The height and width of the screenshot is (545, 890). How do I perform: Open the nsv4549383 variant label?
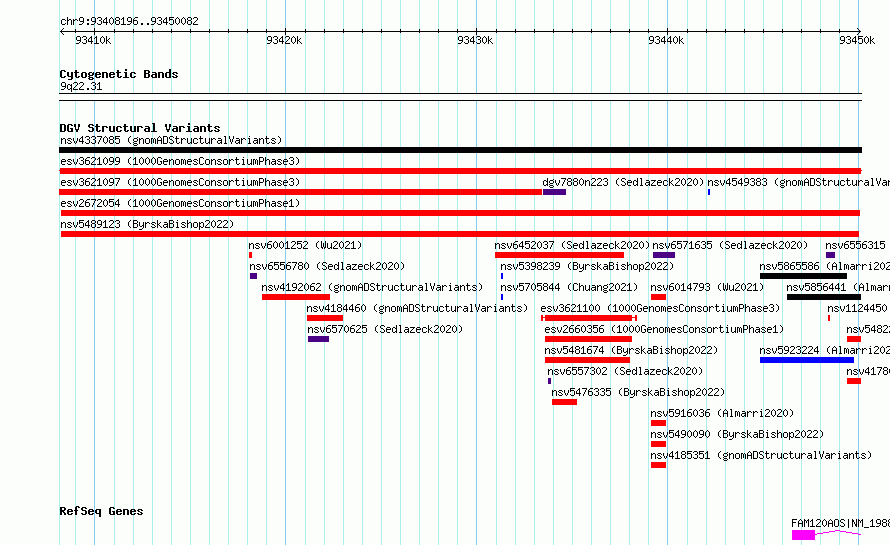pos(798,182)
